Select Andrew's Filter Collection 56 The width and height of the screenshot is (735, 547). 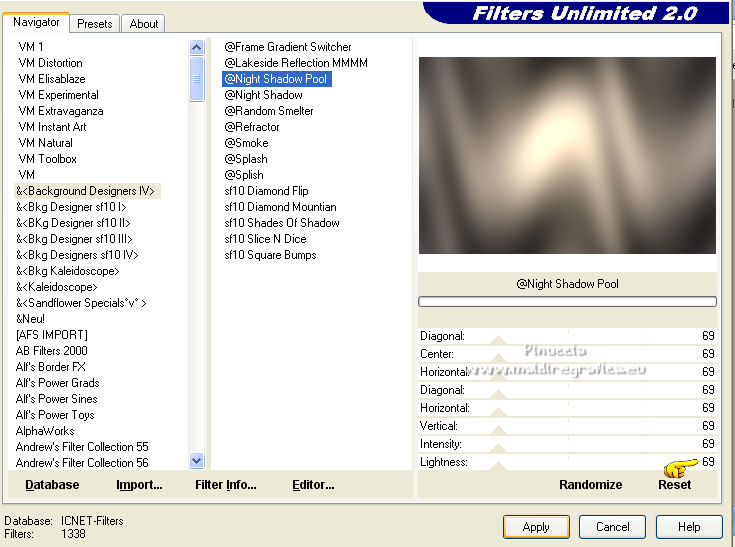(82, 463)
